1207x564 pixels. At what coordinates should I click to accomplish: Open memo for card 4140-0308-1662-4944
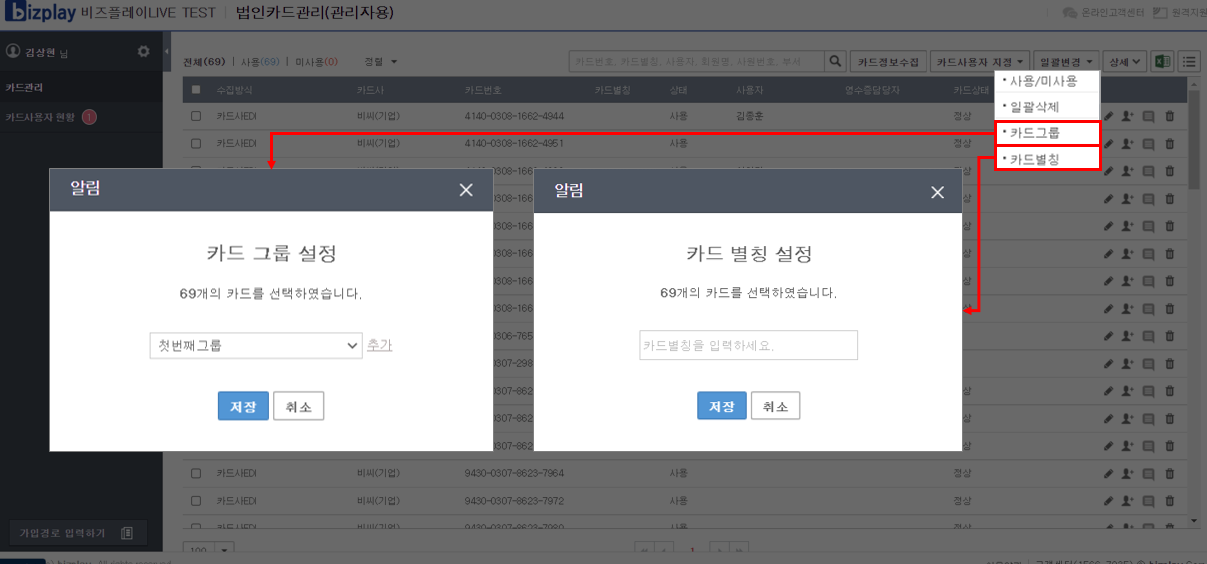pos(1149,116)
